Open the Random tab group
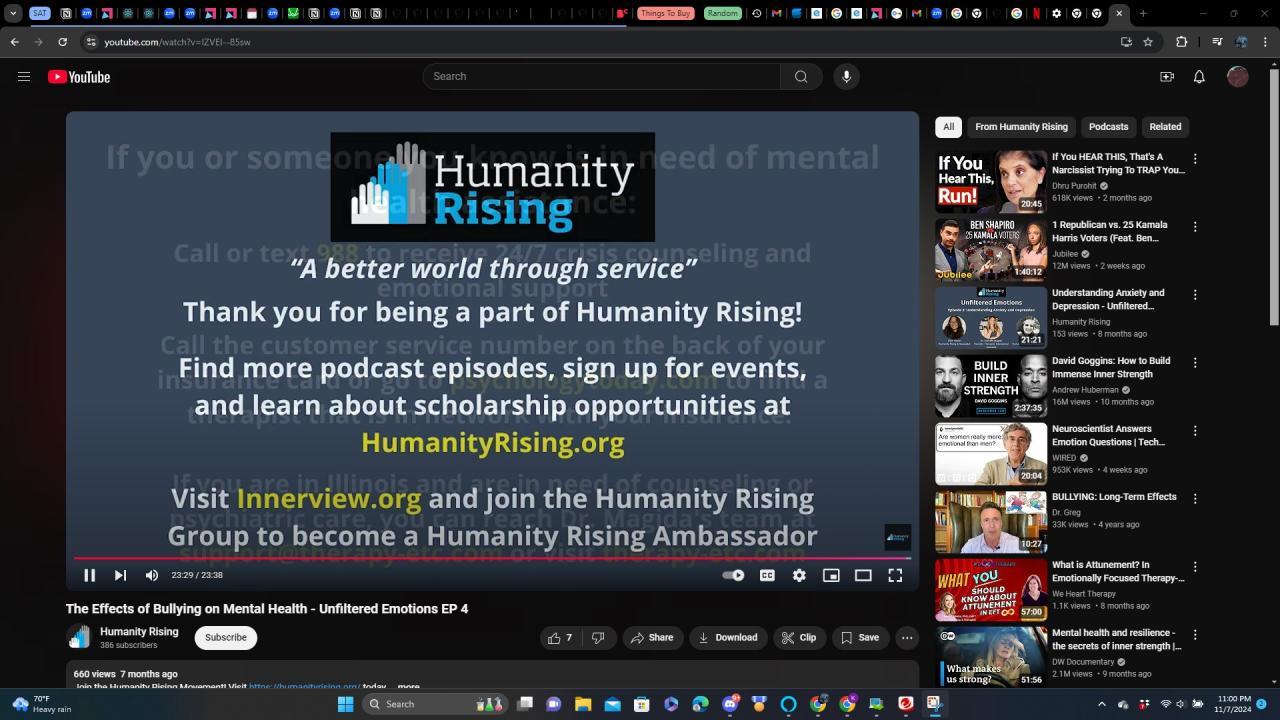1280x720 pixels. coord(722,13)
